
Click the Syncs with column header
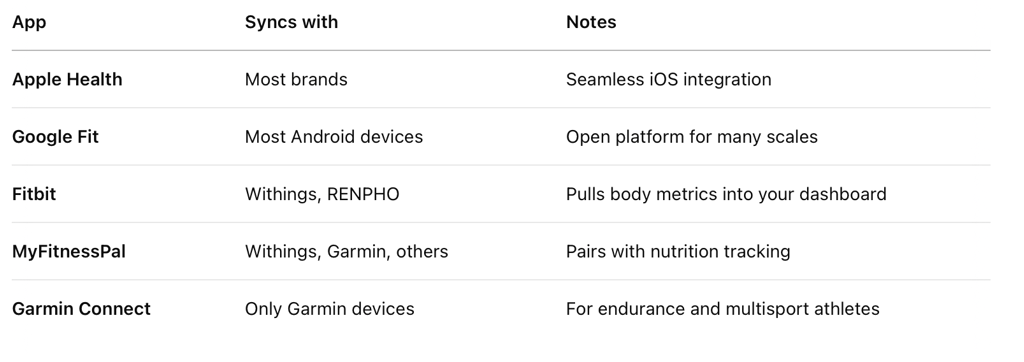click(x=291, y=22)
